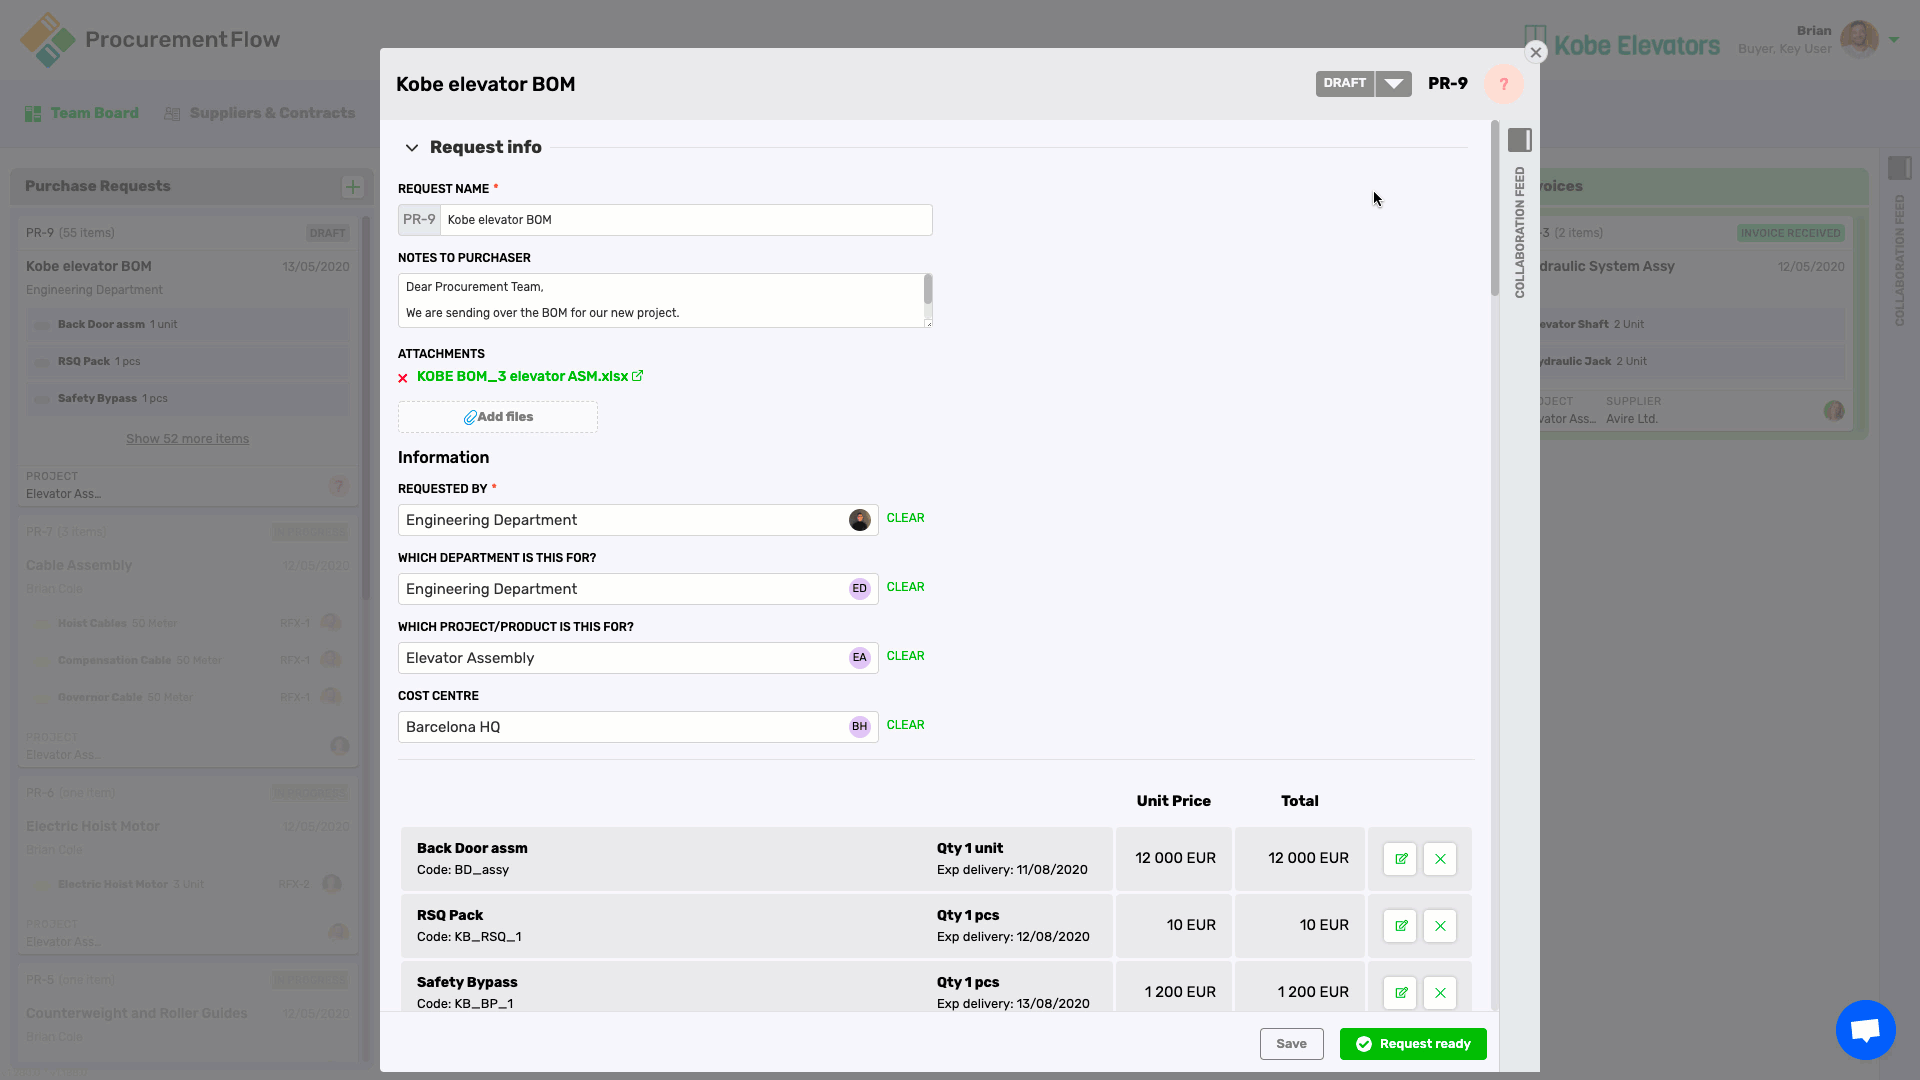Click the question mark on Elevator Ass project
Viewport: 1920px width, 1080px height.
click(338, 486)
